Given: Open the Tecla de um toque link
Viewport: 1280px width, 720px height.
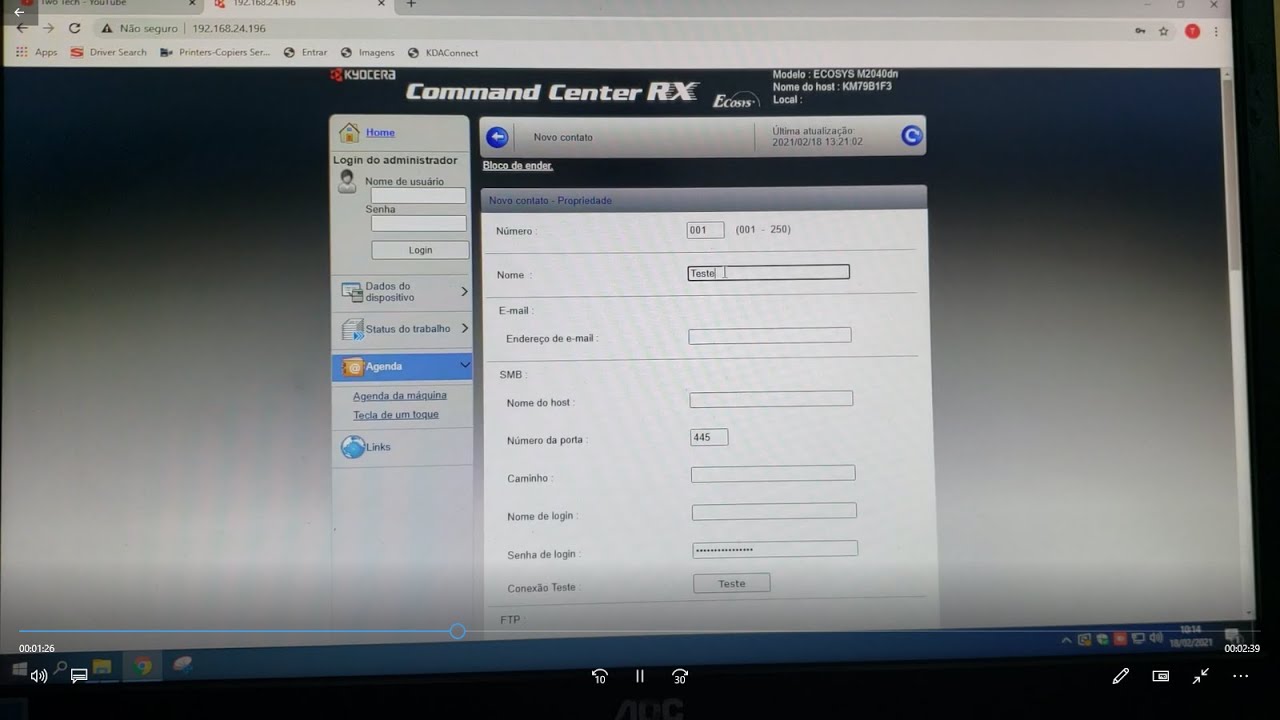Looking at the screenshot, I should click(x=396, y=415).
